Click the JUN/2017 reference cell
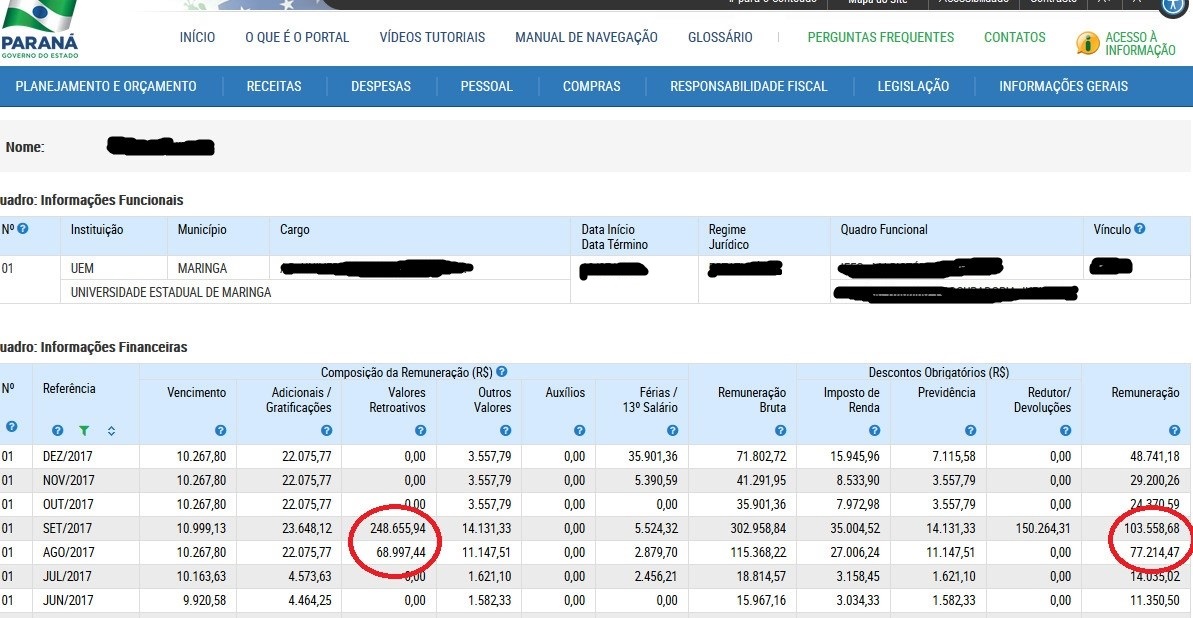The width and height of the screenshot is (1193, 618). point(68,600)
